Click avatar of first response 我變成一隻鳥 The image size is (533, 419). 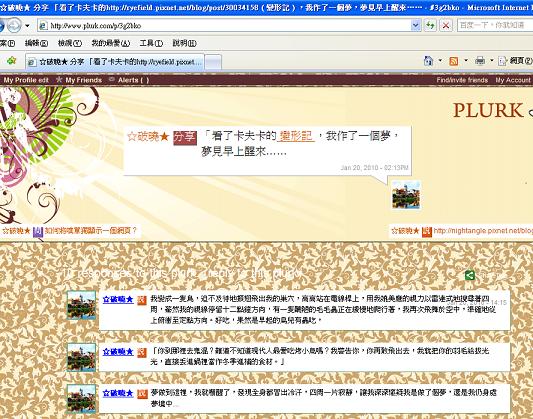(x=81, y=305)
